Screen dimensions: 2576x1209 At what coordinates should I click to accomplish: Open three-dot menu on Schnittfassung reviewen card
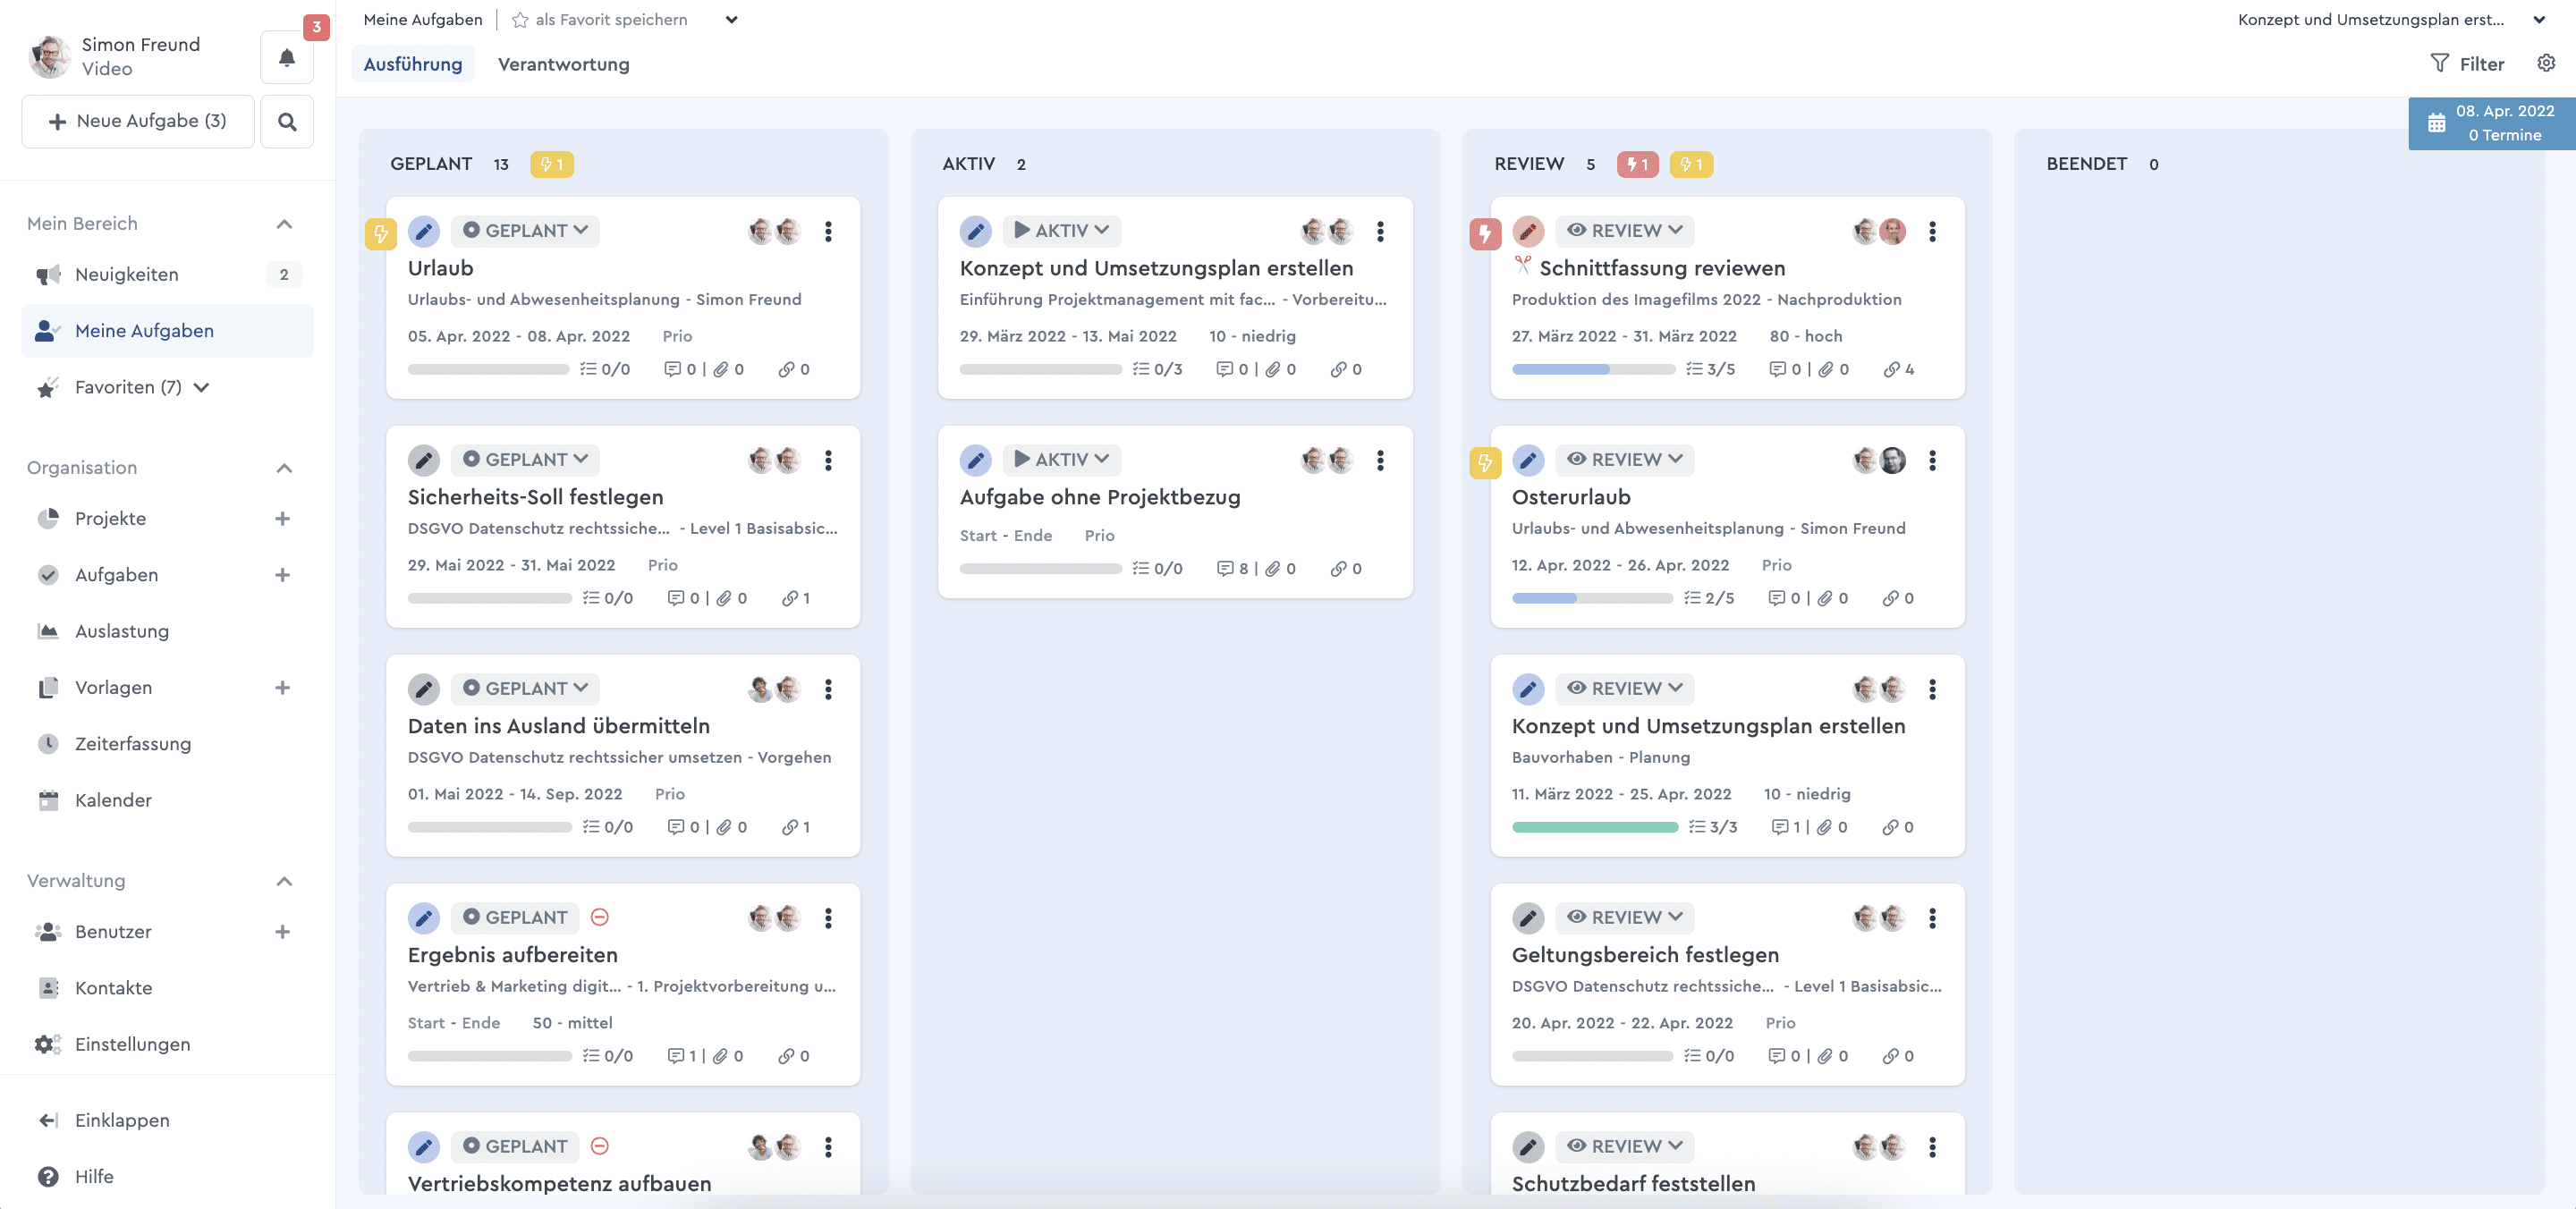(1932, 232)
